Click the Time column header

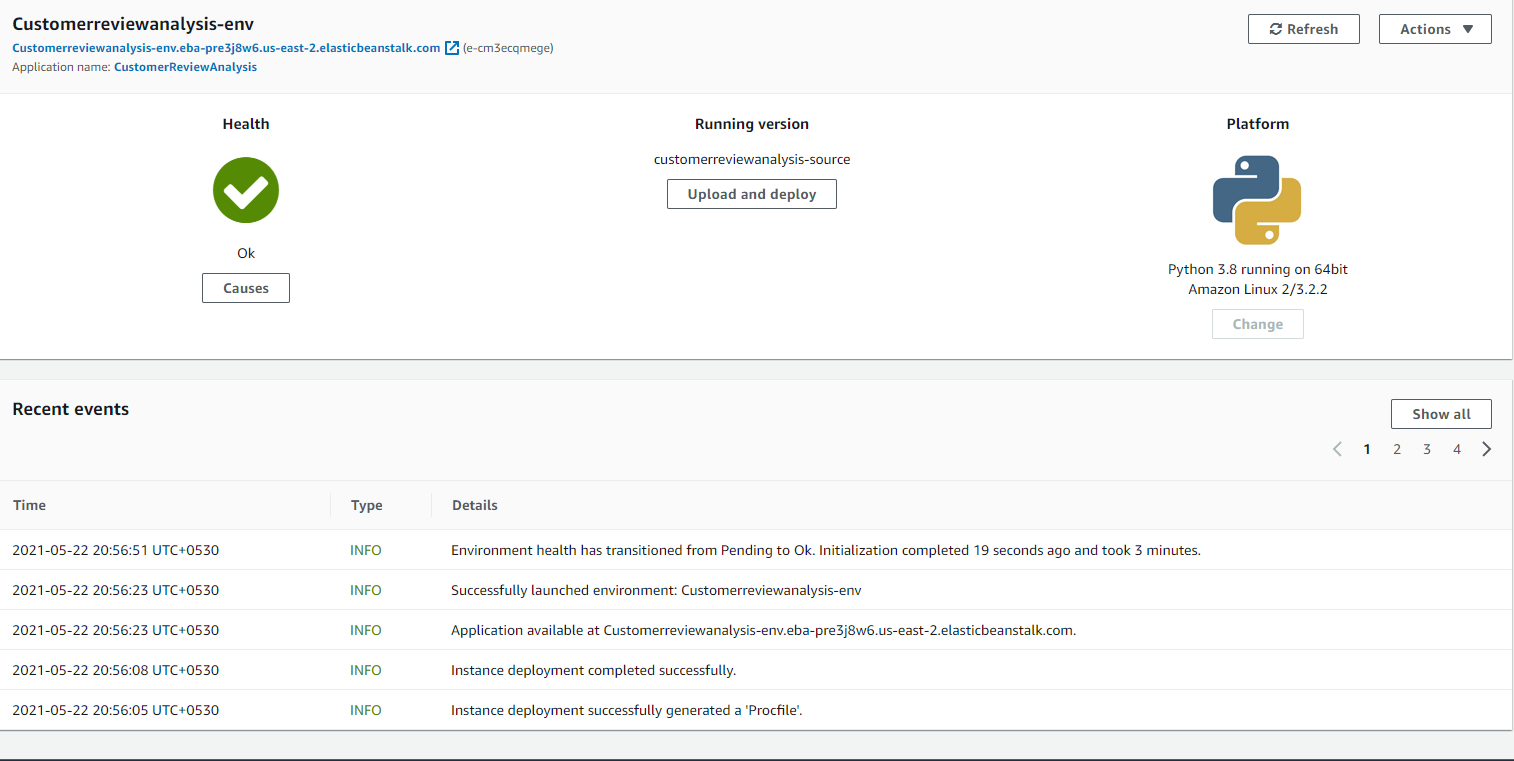pyautogui.click(x=29, y=505)
